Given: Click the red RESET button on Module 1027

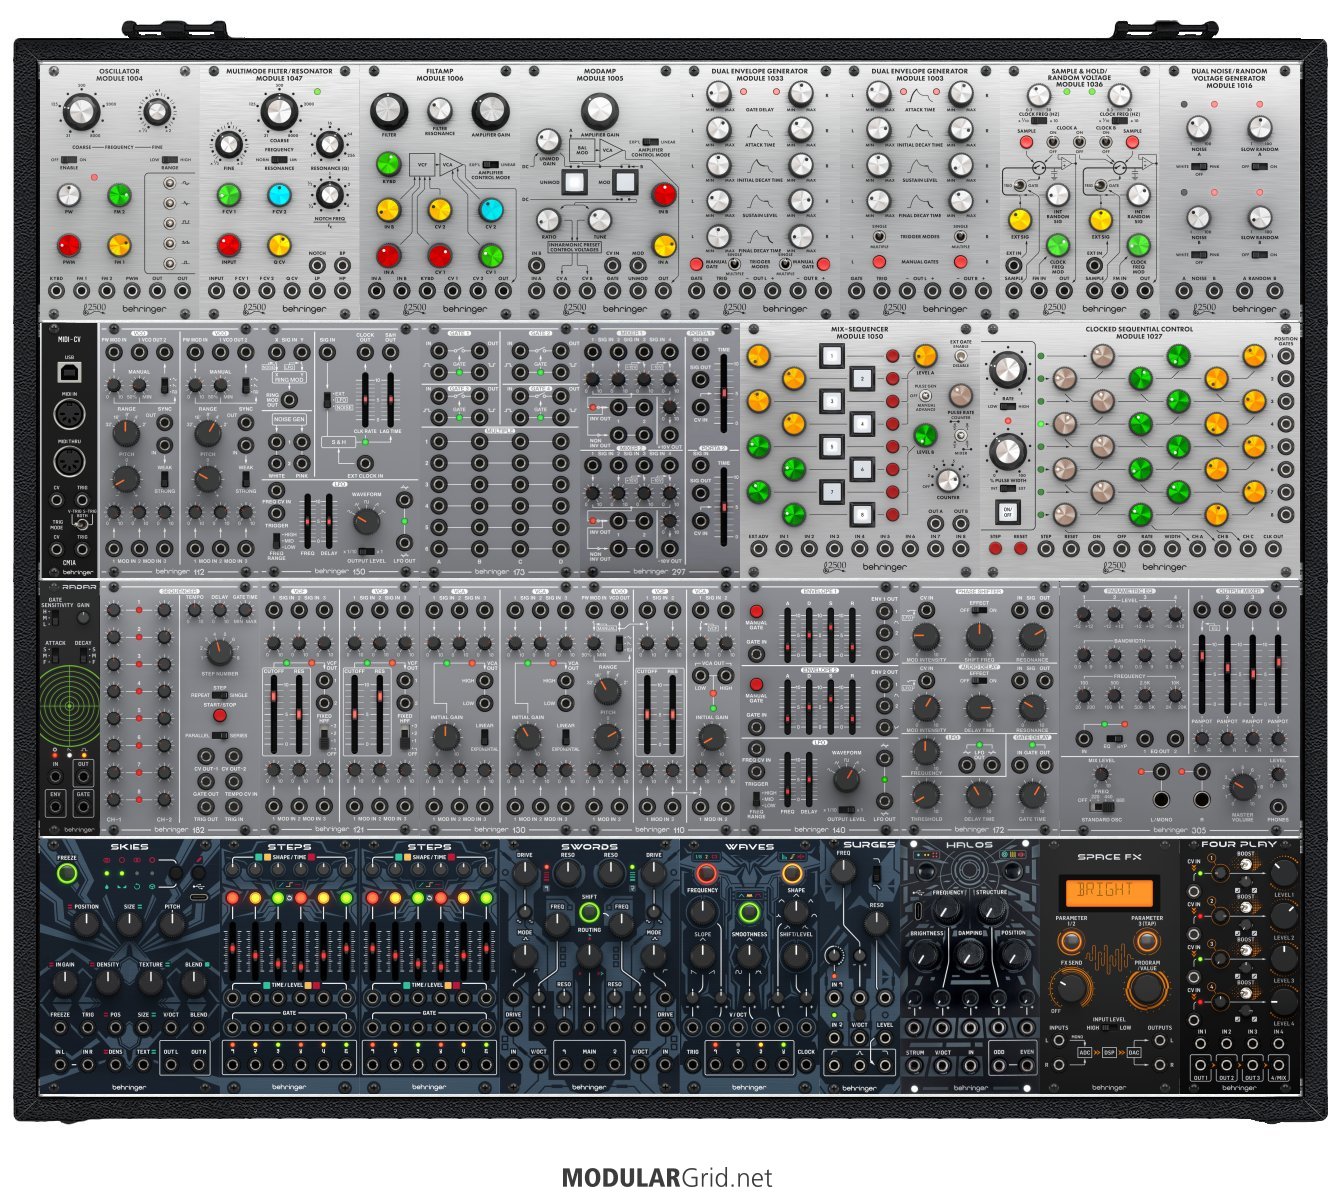Looking at the screenshot, I should 1021,548.
